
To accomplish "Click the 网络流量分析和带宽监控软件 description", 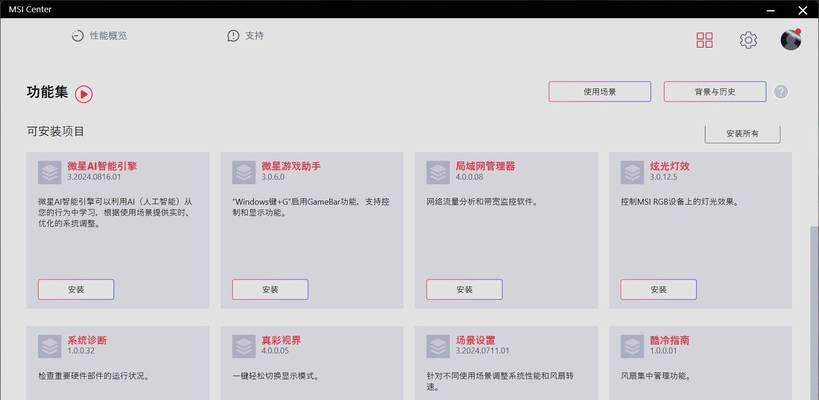I will pos(482,201).
